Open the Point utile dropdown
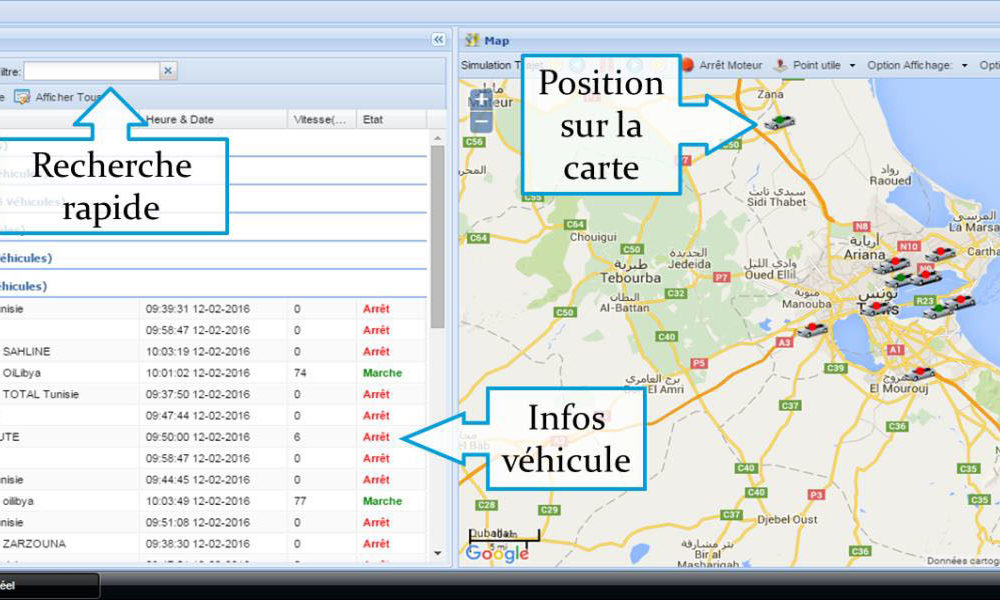The image size is (1000, 600). (x=852, y=65)
